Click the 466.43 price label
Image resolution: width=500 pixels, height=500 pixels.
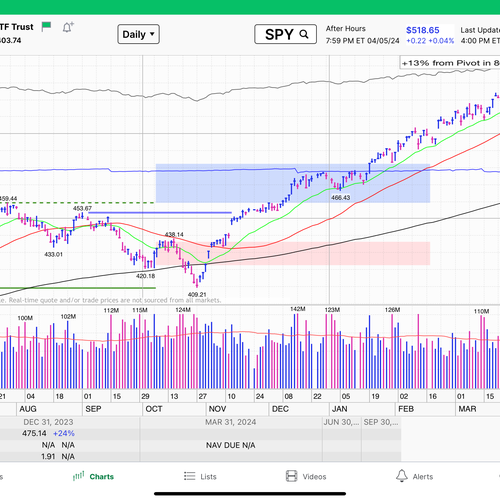(341, 198)
